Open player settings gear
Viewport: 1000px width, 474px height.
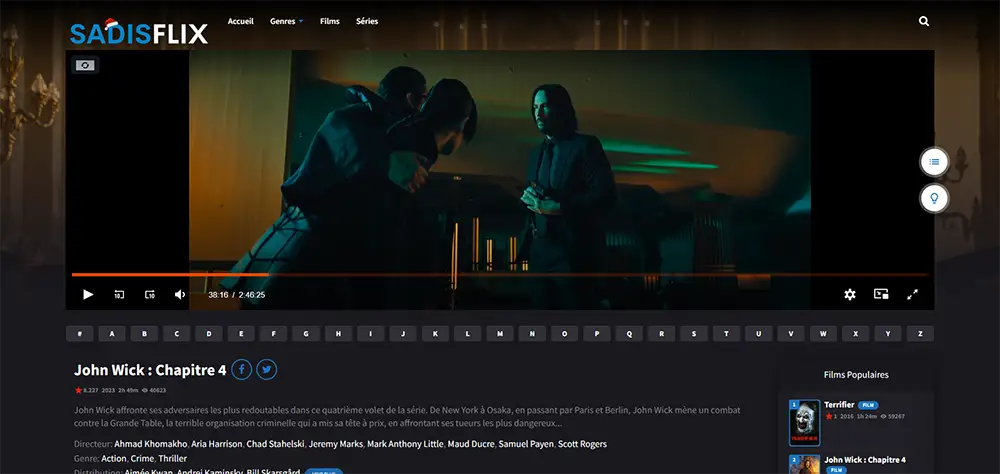pos(849,294)
